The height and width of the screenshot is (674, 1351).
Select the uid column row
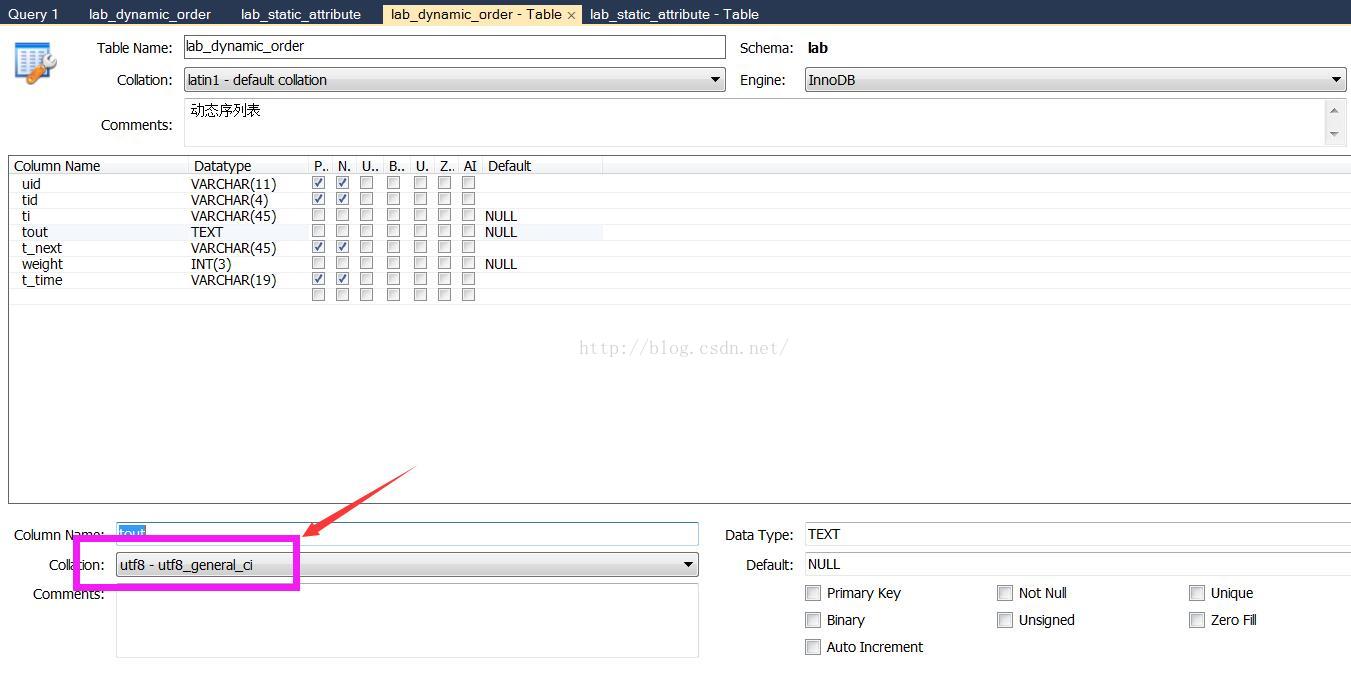coord(306,184)
